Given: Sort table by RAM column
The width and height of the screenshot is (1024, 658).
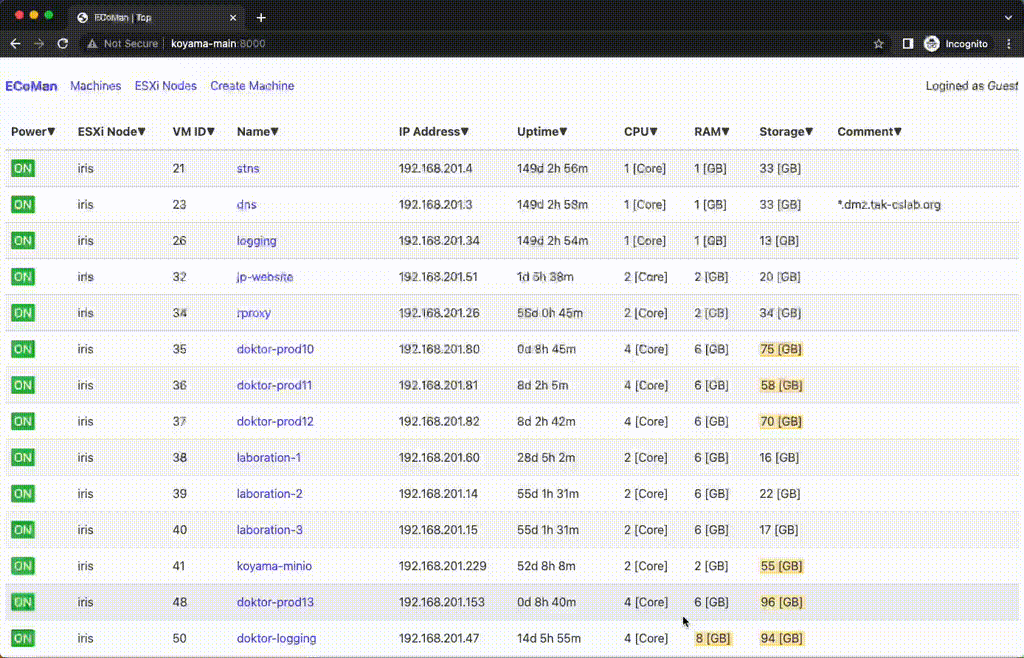Looking at the screenshot, I should pyautogui.click(x=712, y=132).
